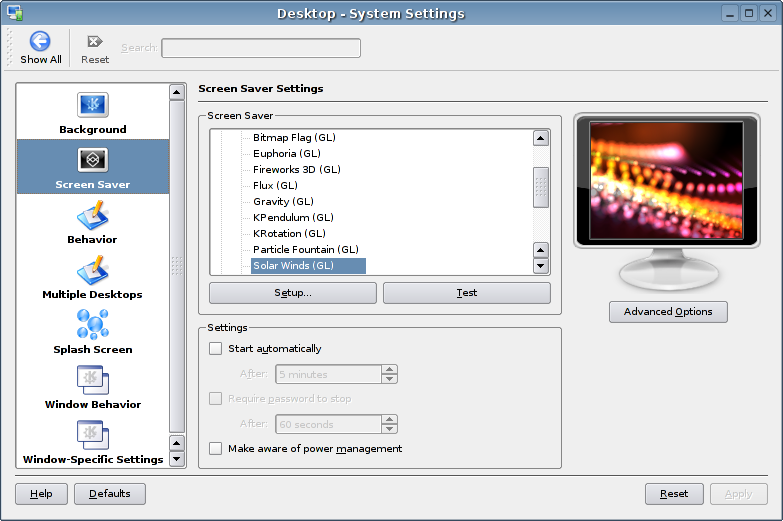This screenshot has width=783, height=521.
Task: Select Particle Fountain (GL) screen saver
Action: (306, 249)
